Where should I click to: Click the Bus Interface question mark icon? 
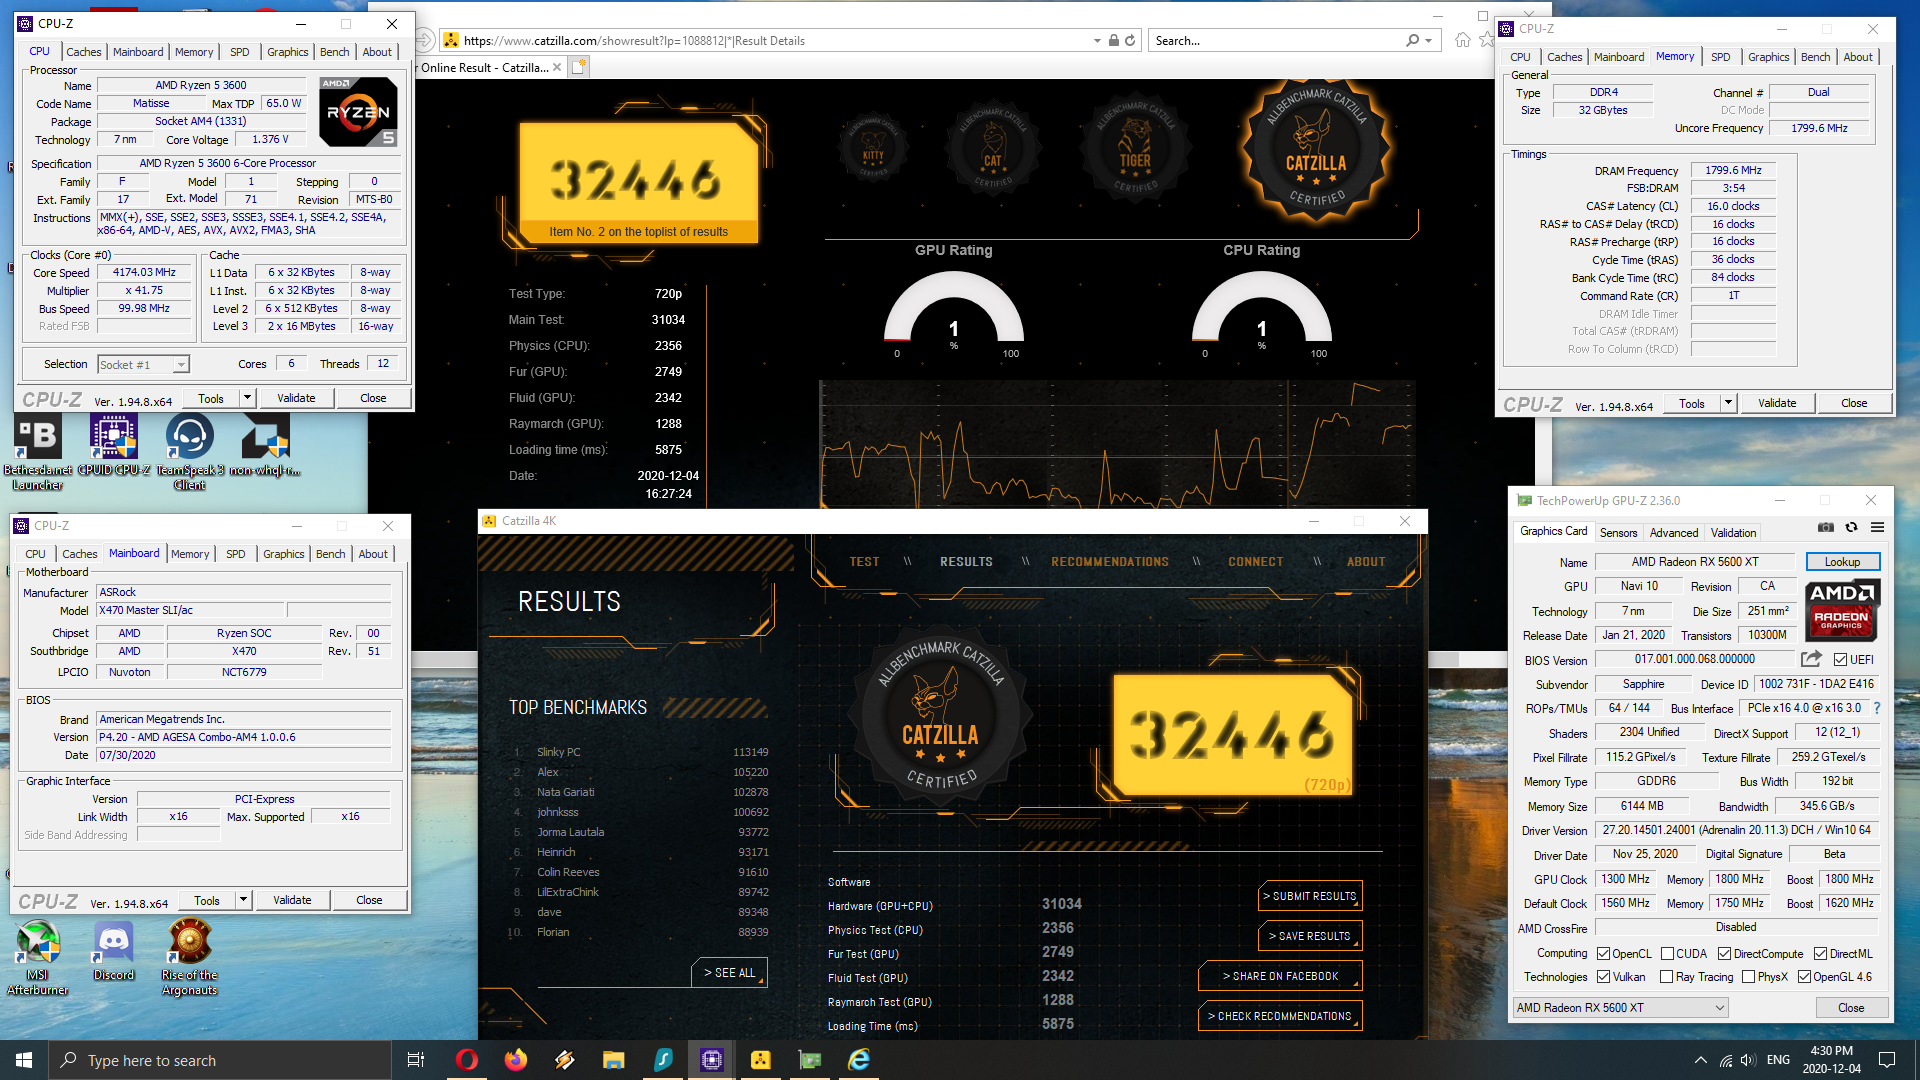[x=1877, y=708]
